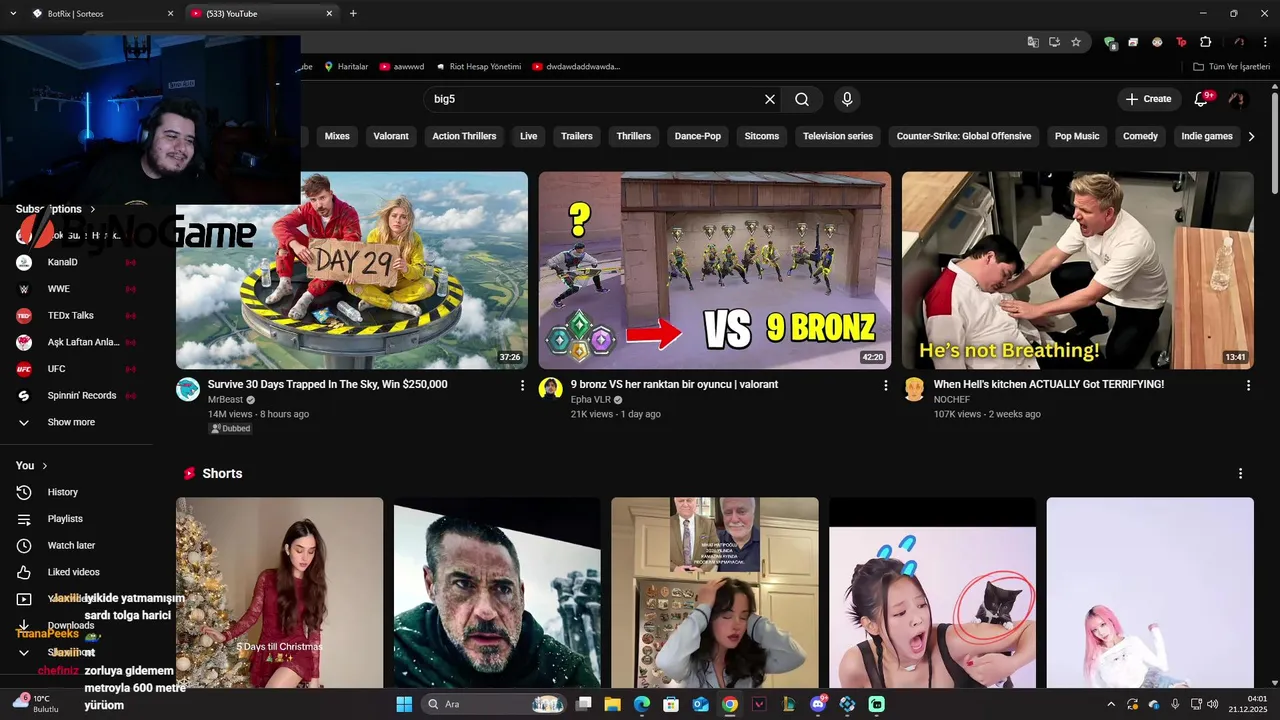Start voice search with microphone
The width and height of the screenshot is (1280, 720).
click(x=847, y=99)
